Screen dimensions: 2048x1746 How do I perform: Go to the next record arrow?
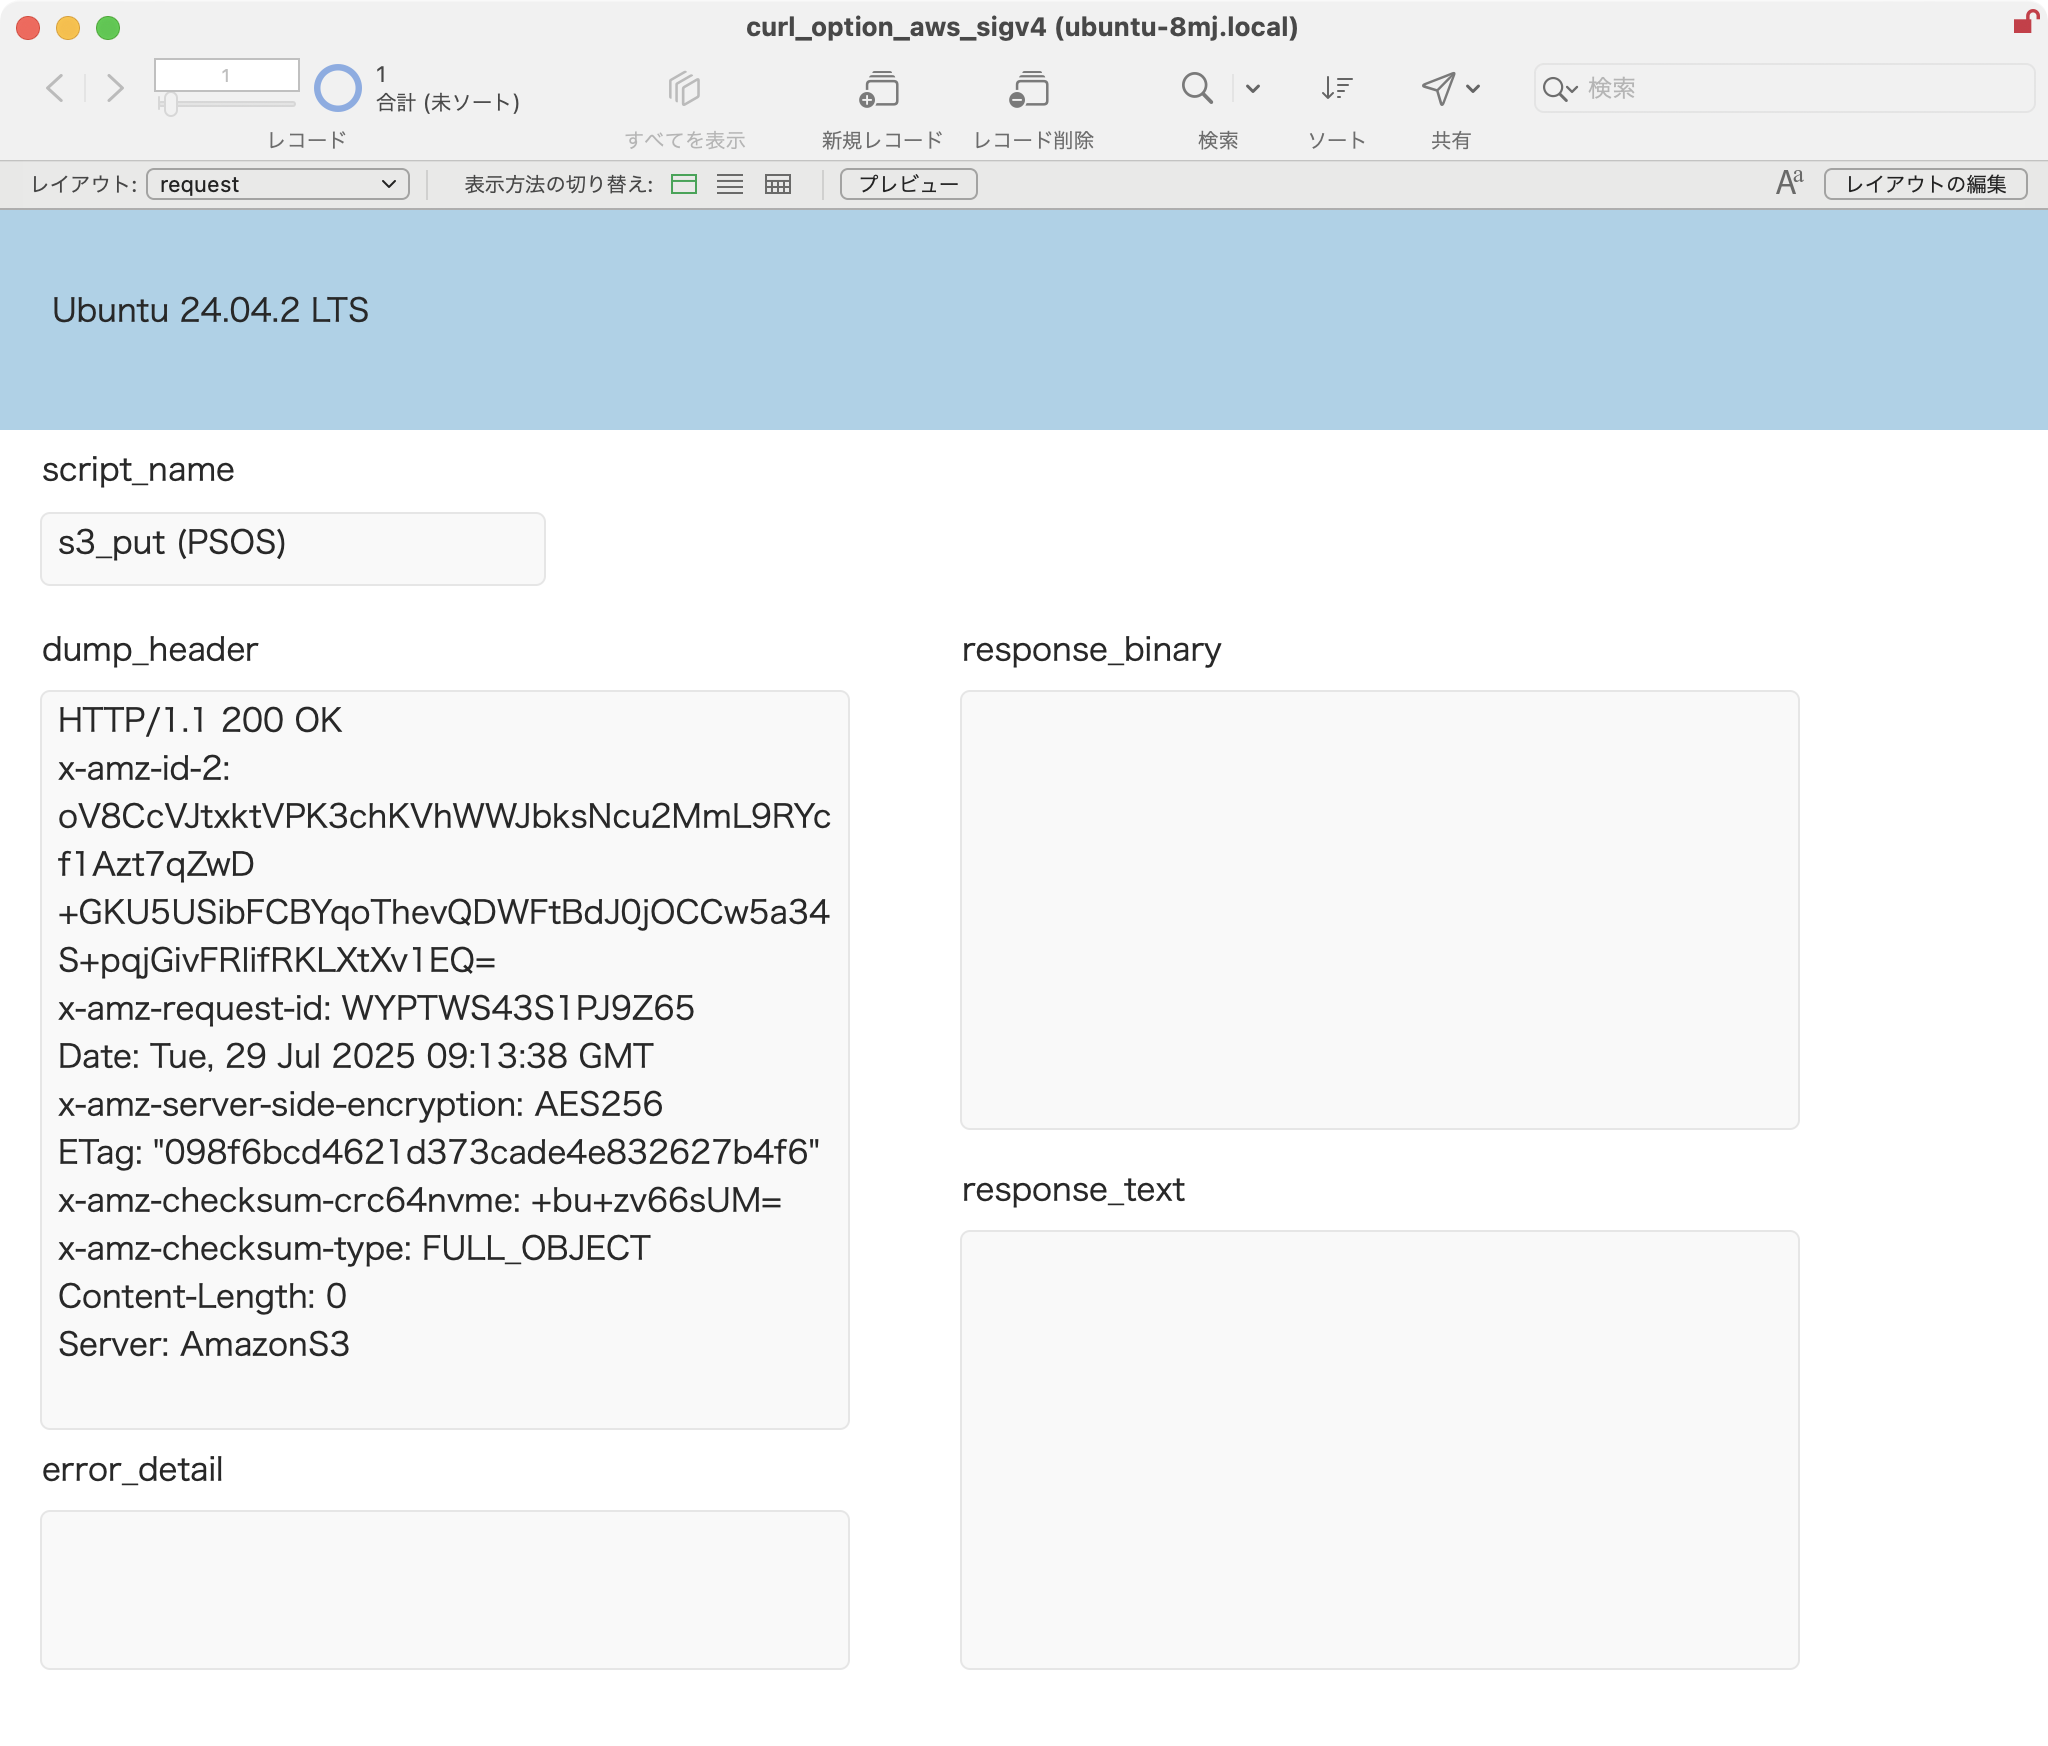pos(115,88)
